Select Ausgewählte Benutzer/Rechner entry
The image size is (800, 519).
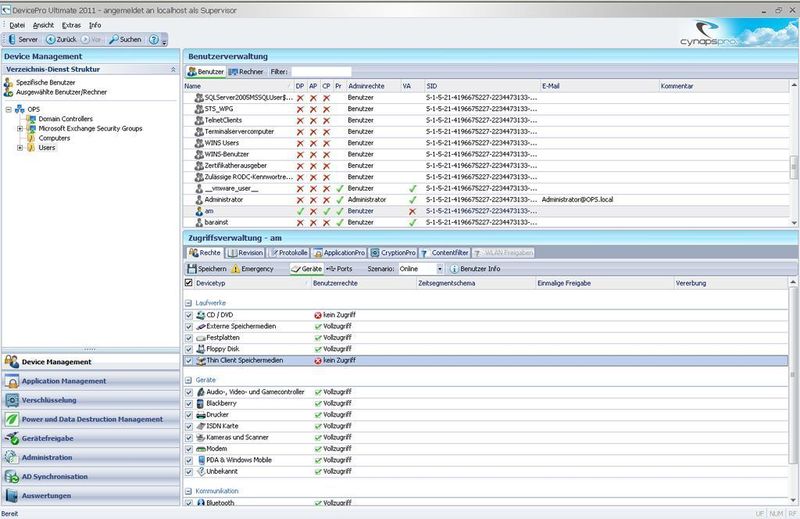click(x=61, y=92)
